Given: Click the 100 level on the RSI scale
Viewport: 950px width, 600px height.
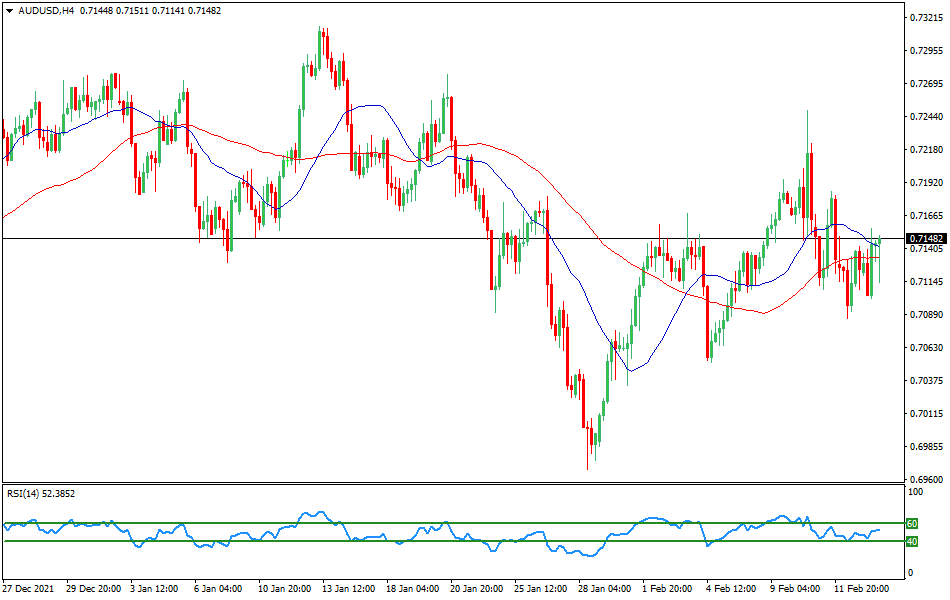Looking at the screenshot, I should (917, 490).
